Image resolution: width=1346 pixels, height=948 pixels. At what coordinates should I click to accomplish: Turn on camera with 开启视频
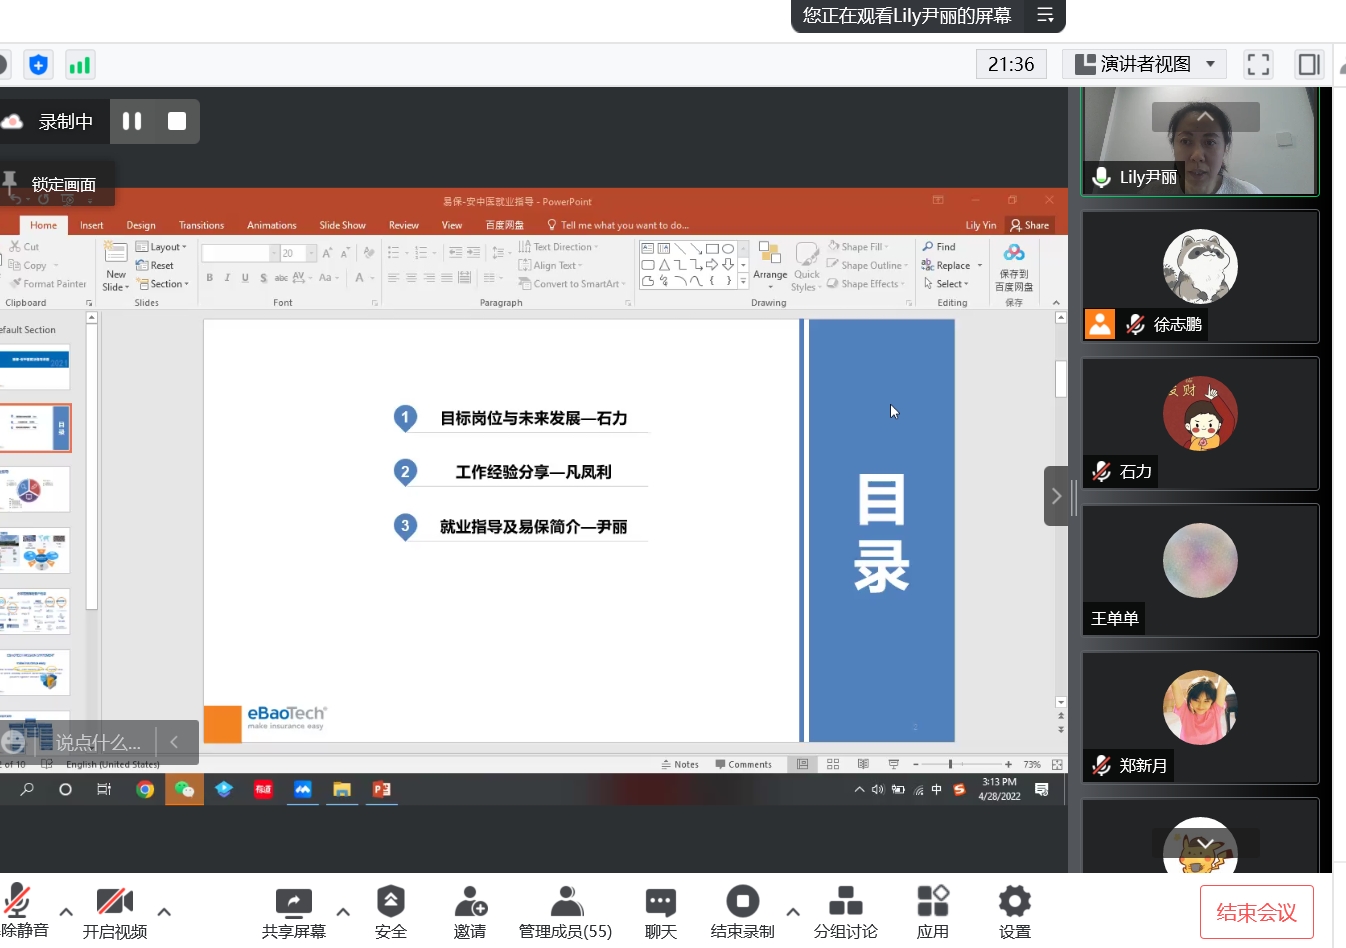(114, 911)
